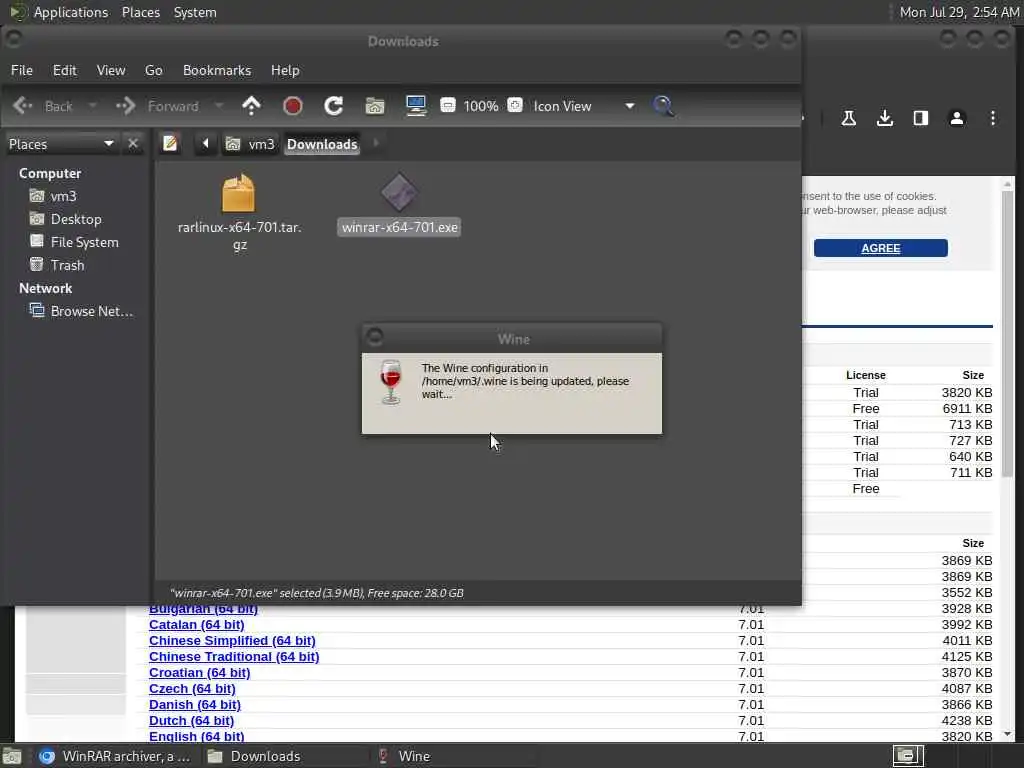1024x768 pixels.
Task: Open Chinese Traditional (64 bit) link
Action: [x=234, y=656]
